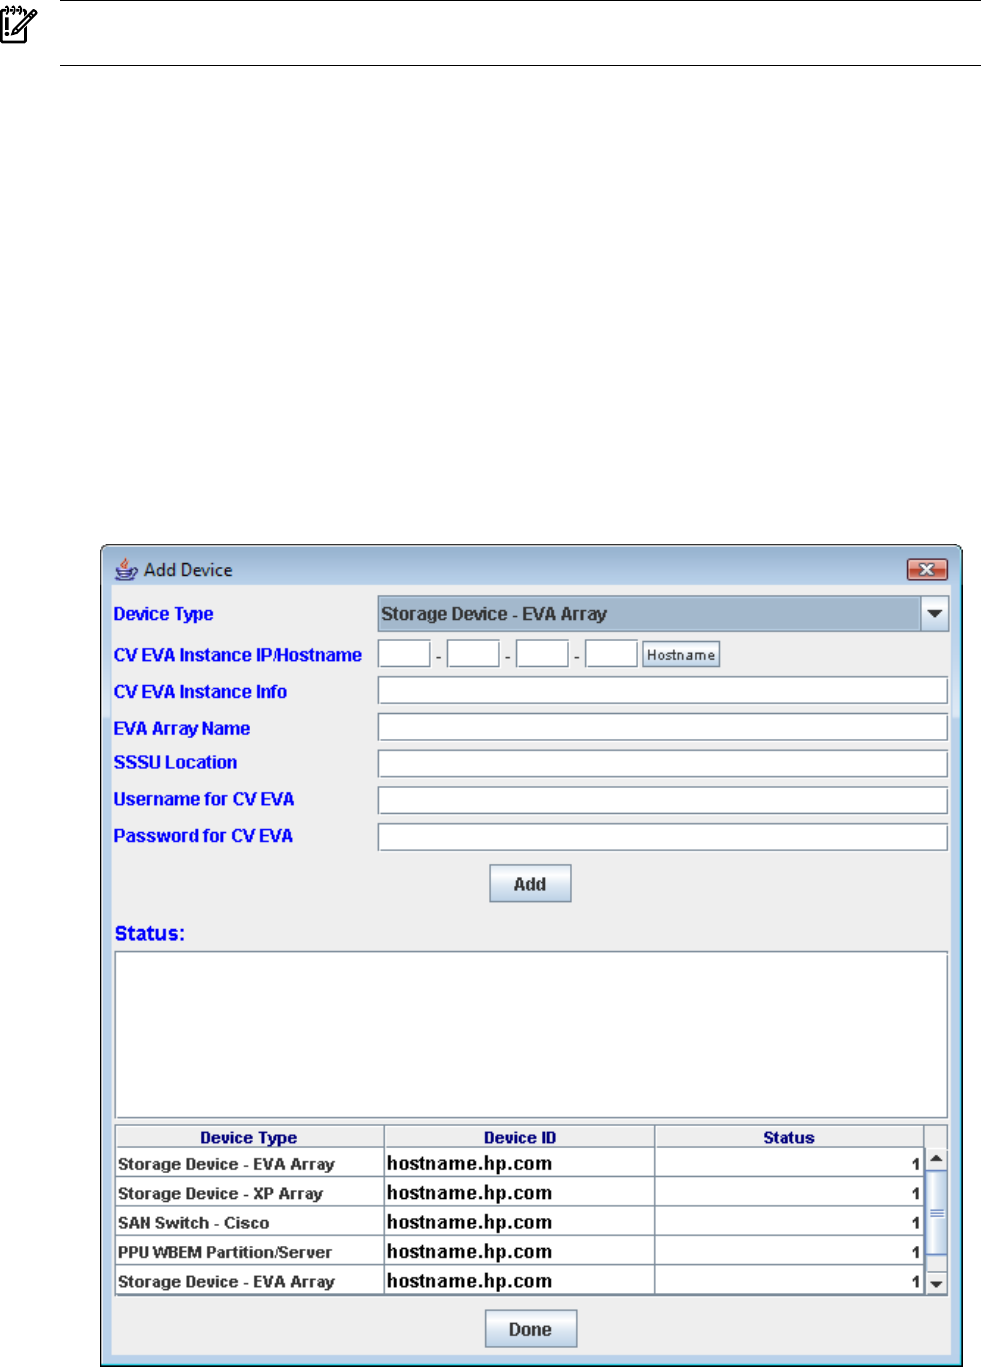
Task: Click the hostname.hp.com cell in XP Array row
Action: pyautogui.click(x=519, y=1193)
